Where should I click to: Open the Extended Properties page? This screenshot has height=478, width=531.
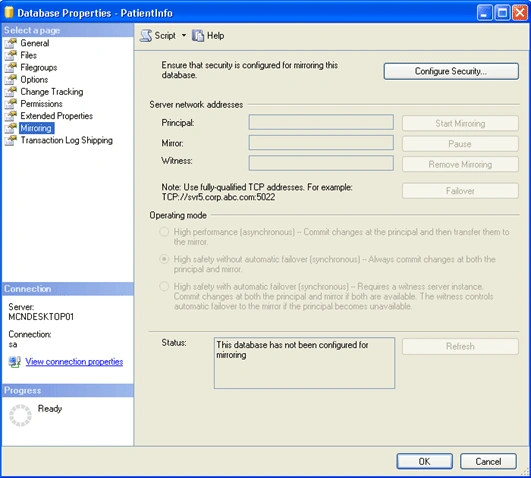pyautogui.click(x=57, y=116)
